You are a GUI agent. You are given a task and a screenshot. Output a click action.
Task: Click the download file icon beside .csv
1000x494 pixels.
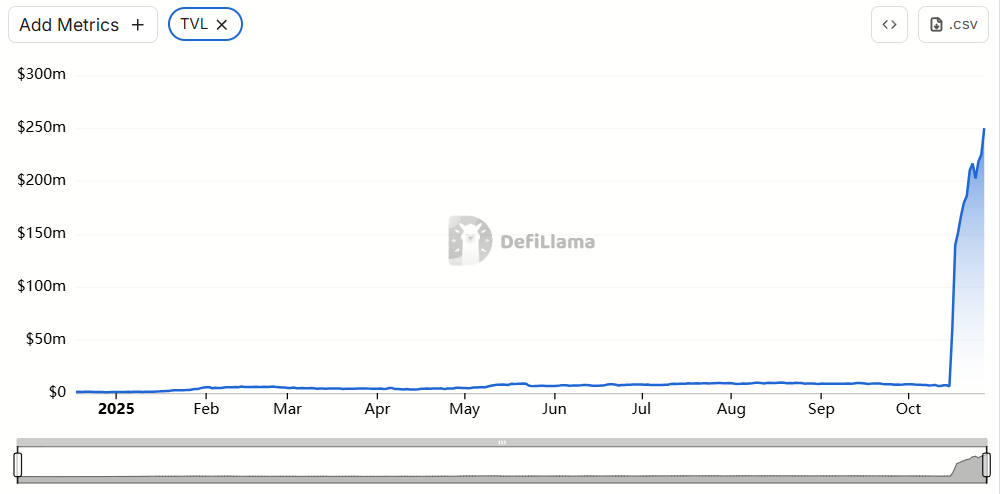click(x=937, y=25)
